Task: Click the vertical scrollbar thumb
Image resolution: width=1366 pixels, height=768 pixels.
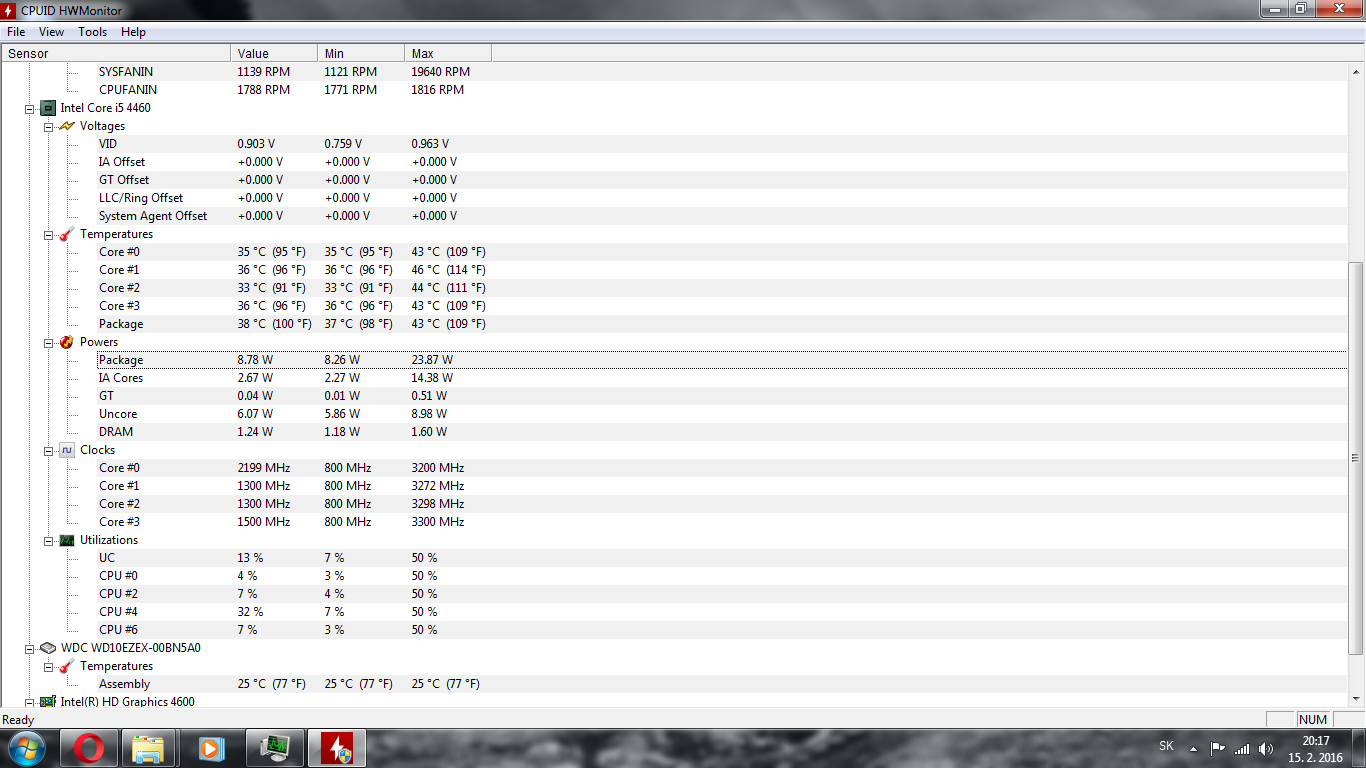Action: click(1356, 458)
